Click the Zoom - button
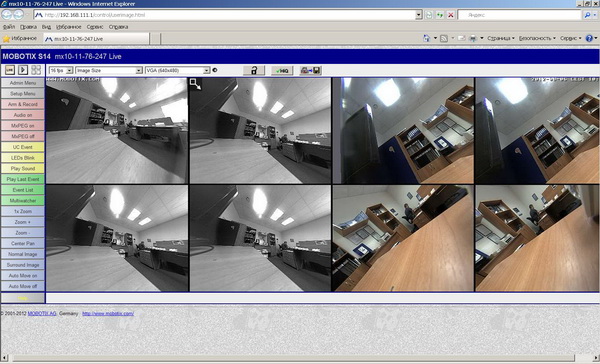The height and width of the screenshot is (364, 600). pos(23,233)
